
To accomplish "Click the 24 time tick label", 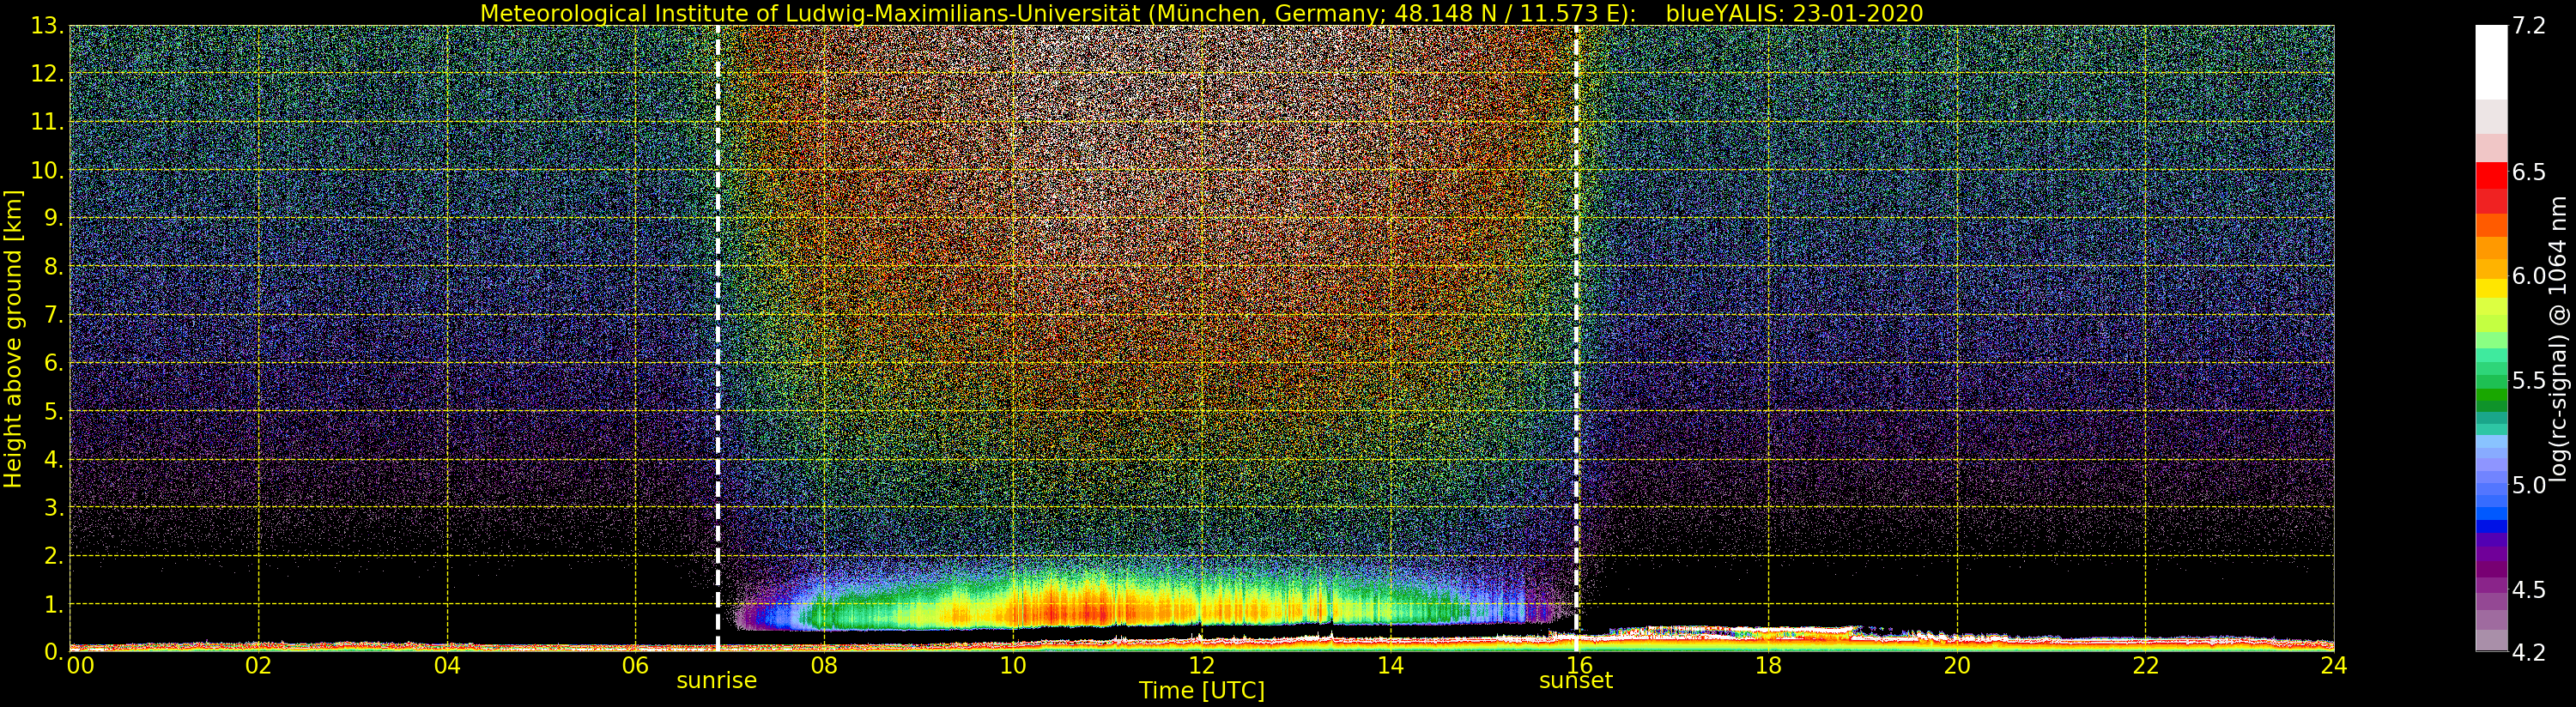I will pyautogui.click(x=2333, y=665).
